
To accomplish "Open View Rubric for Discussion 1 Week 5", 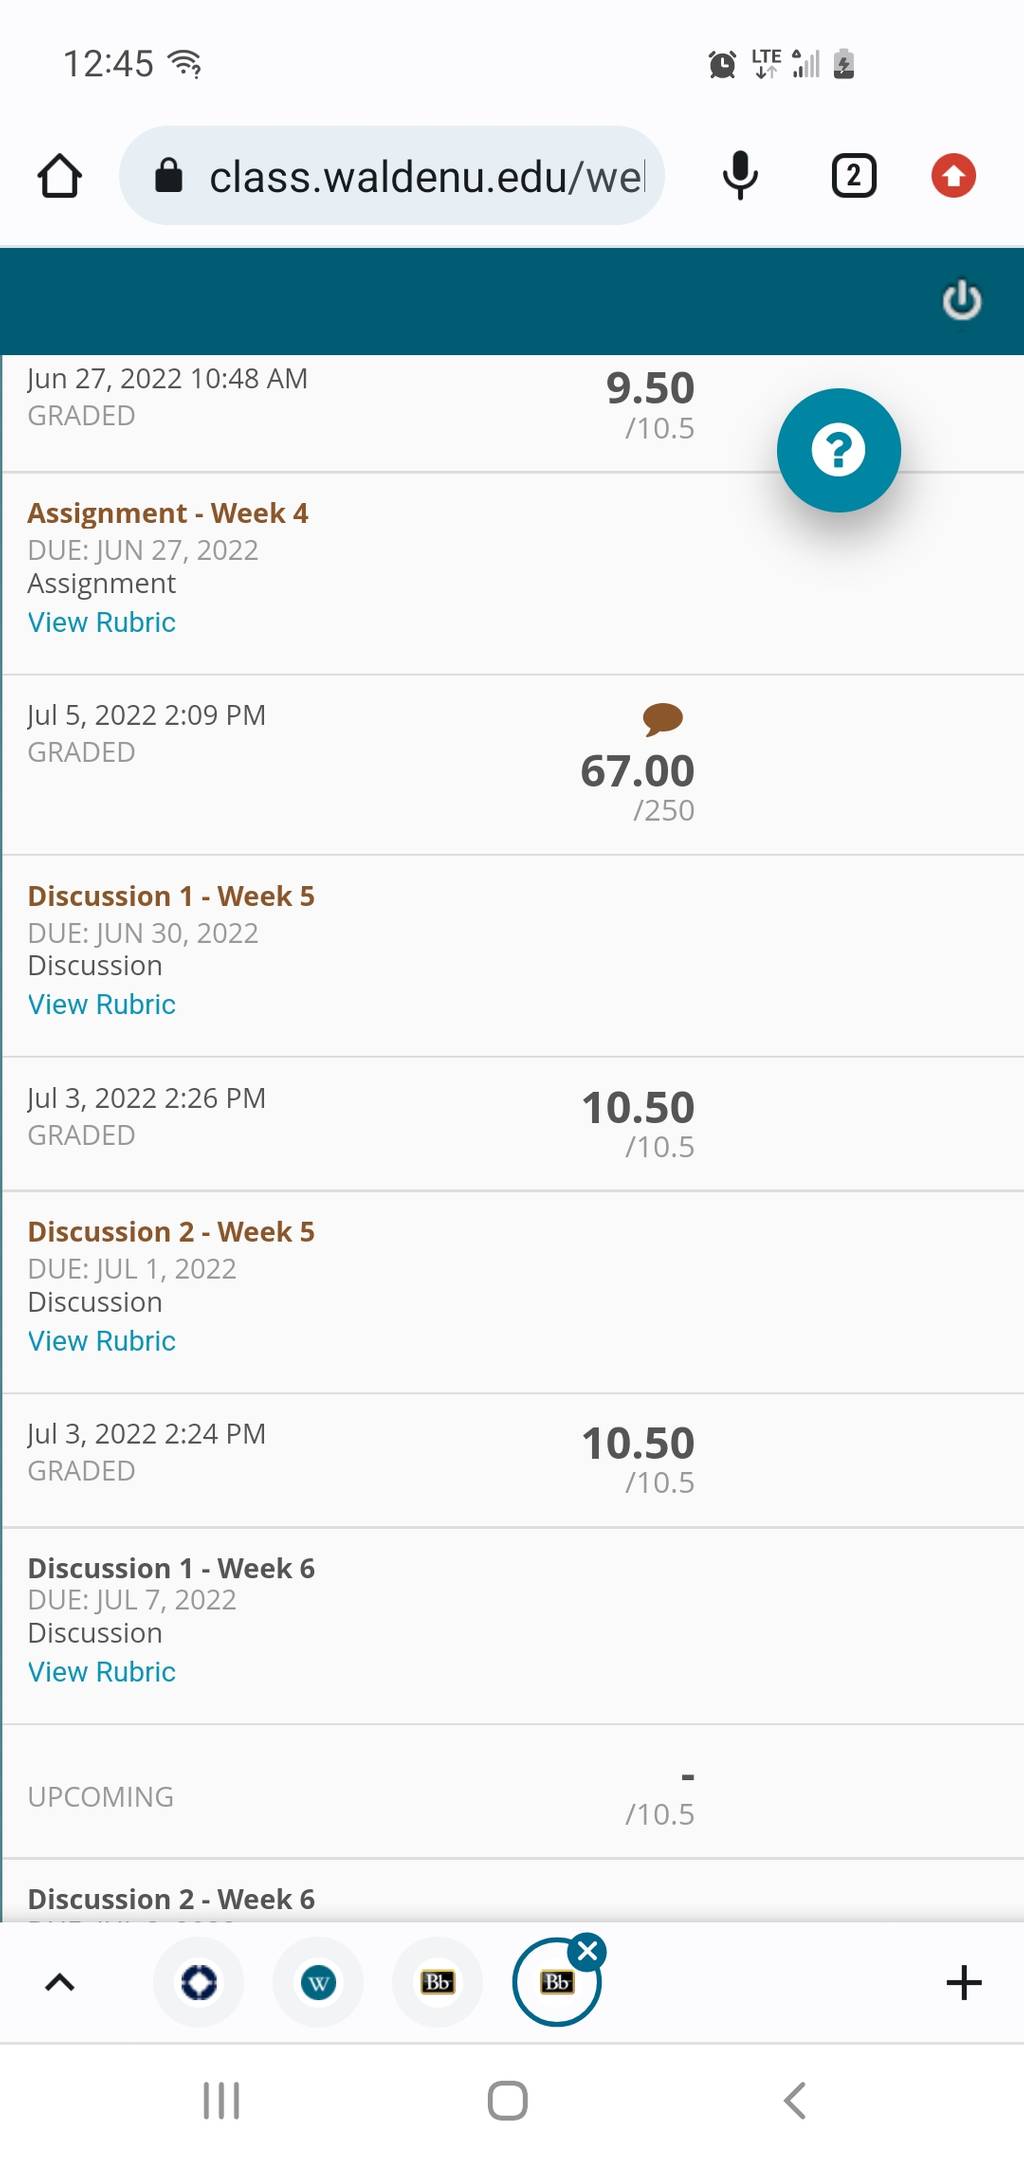I will point(102,1004).
